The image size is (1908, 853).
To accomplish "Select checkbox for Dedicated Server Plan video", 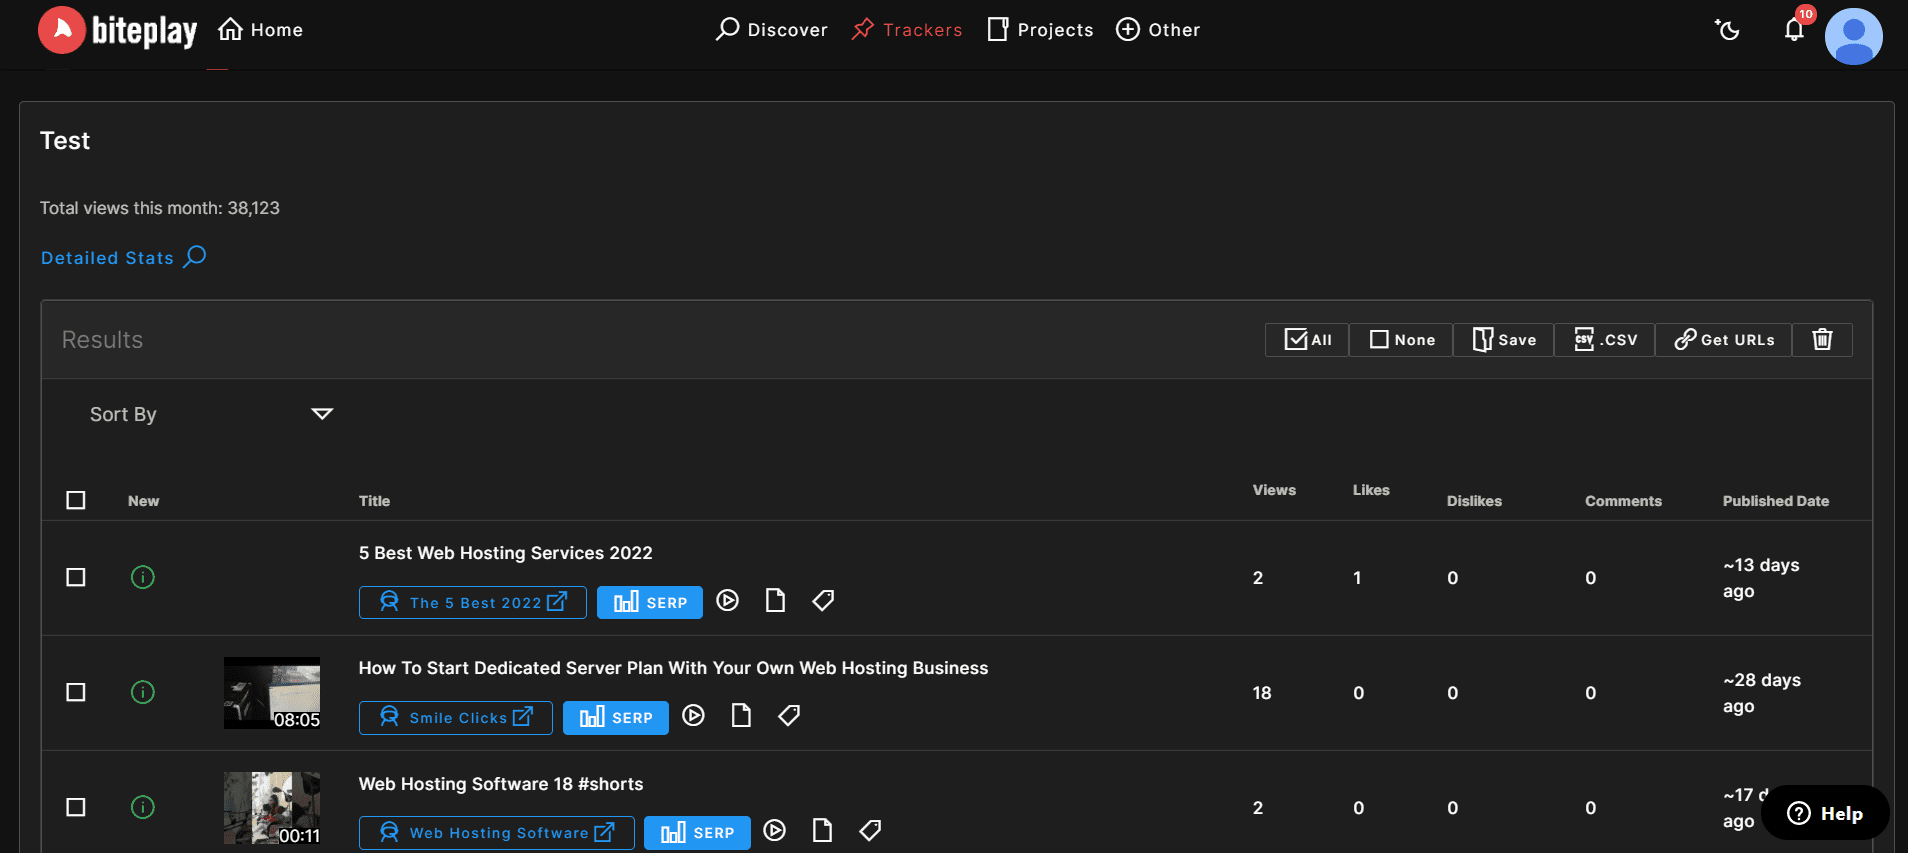I will point(76,692).
